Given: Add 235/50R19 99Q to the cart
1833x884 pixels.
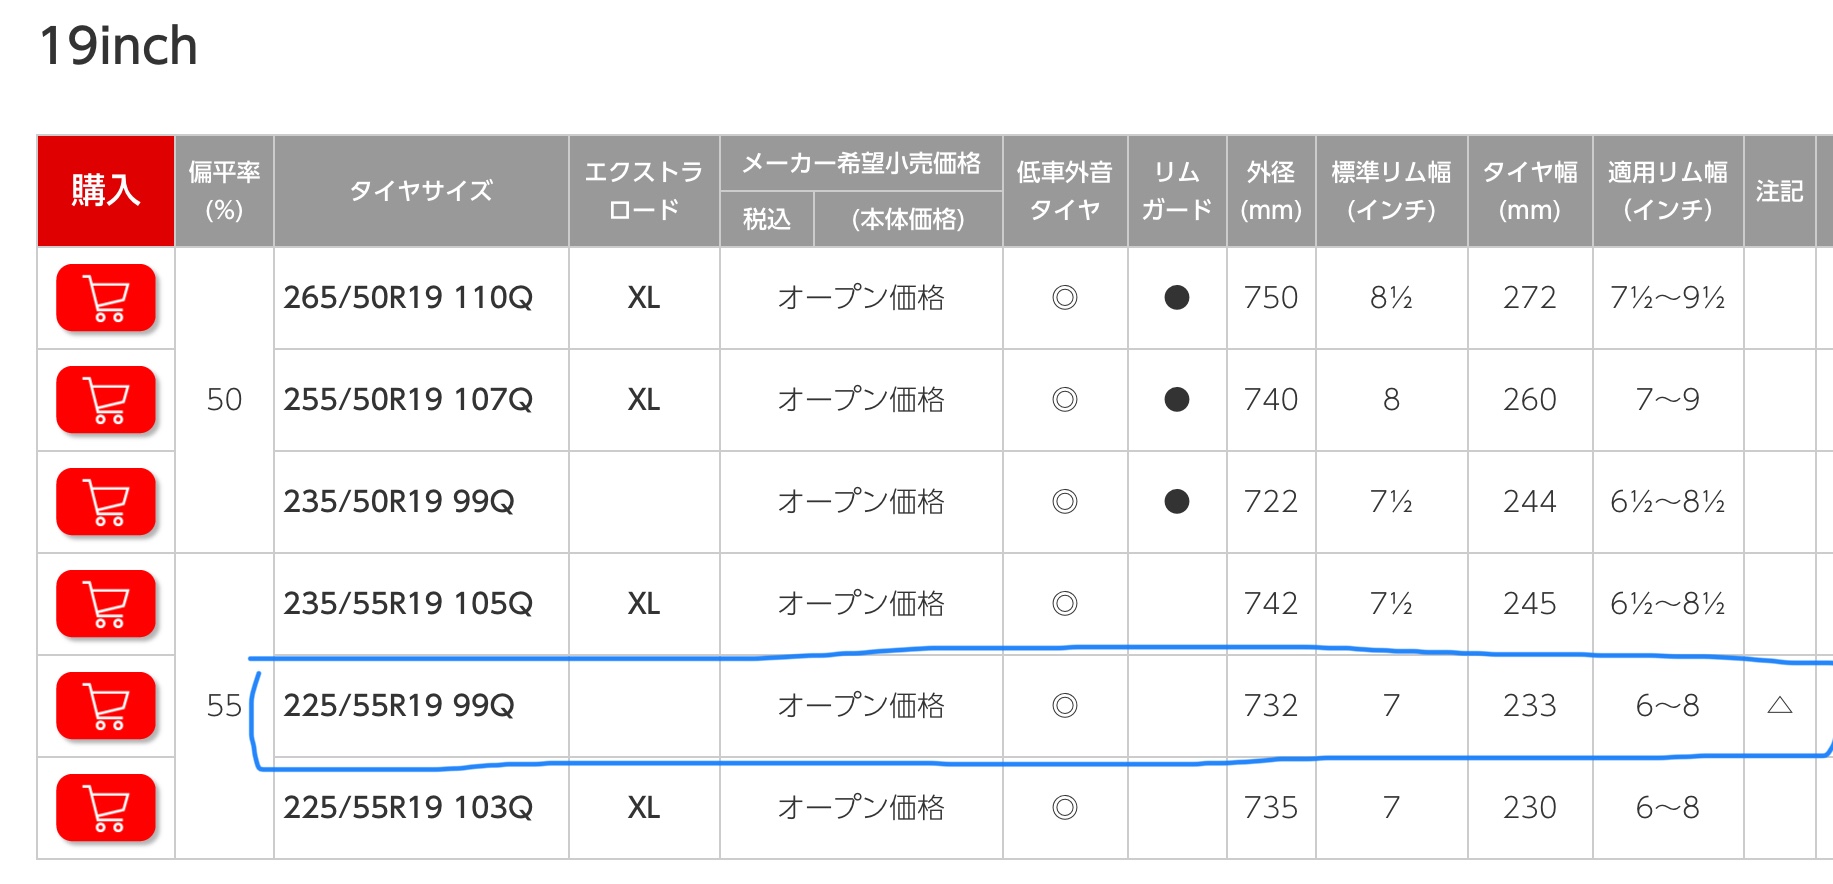Looking at the screenshot, I should [x=106, y=502].
